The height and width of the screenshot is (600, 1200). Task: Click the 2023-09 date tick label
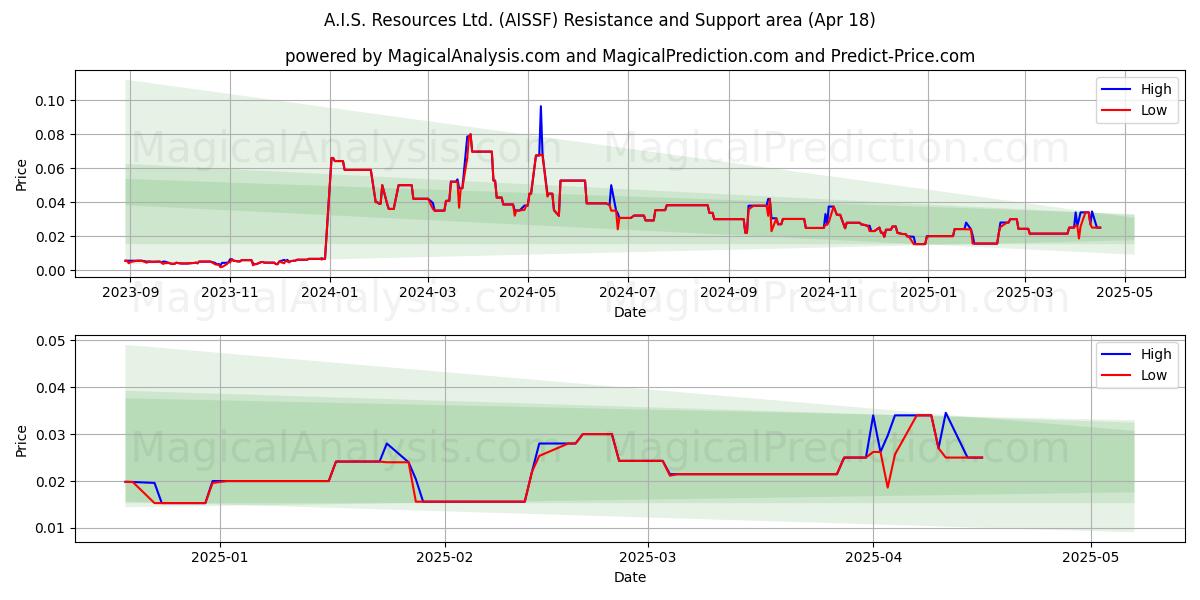130,293
